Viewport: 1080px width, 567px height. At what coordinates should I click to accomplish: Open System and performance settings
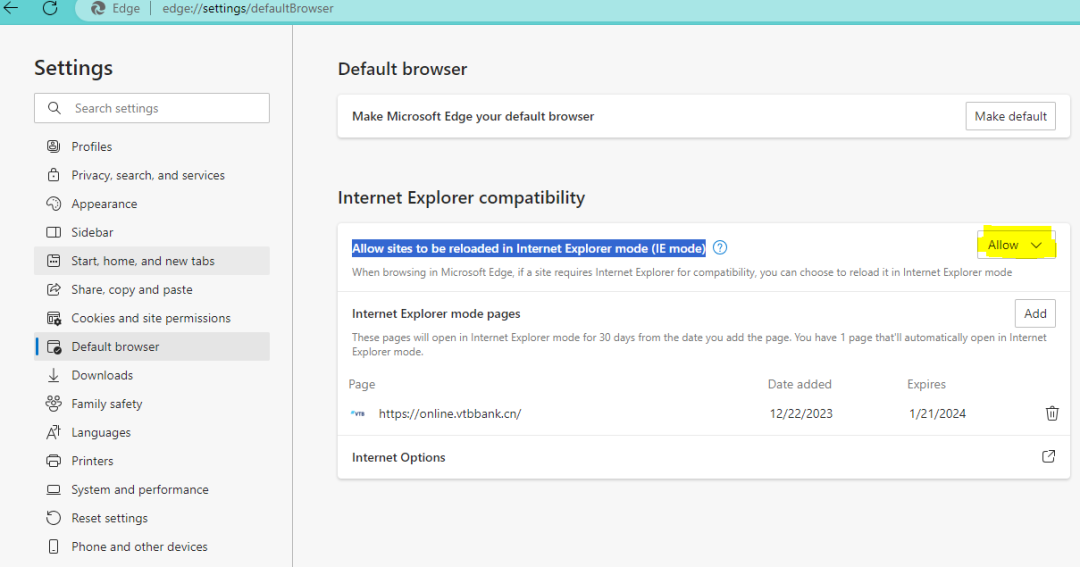coord(140,490)
